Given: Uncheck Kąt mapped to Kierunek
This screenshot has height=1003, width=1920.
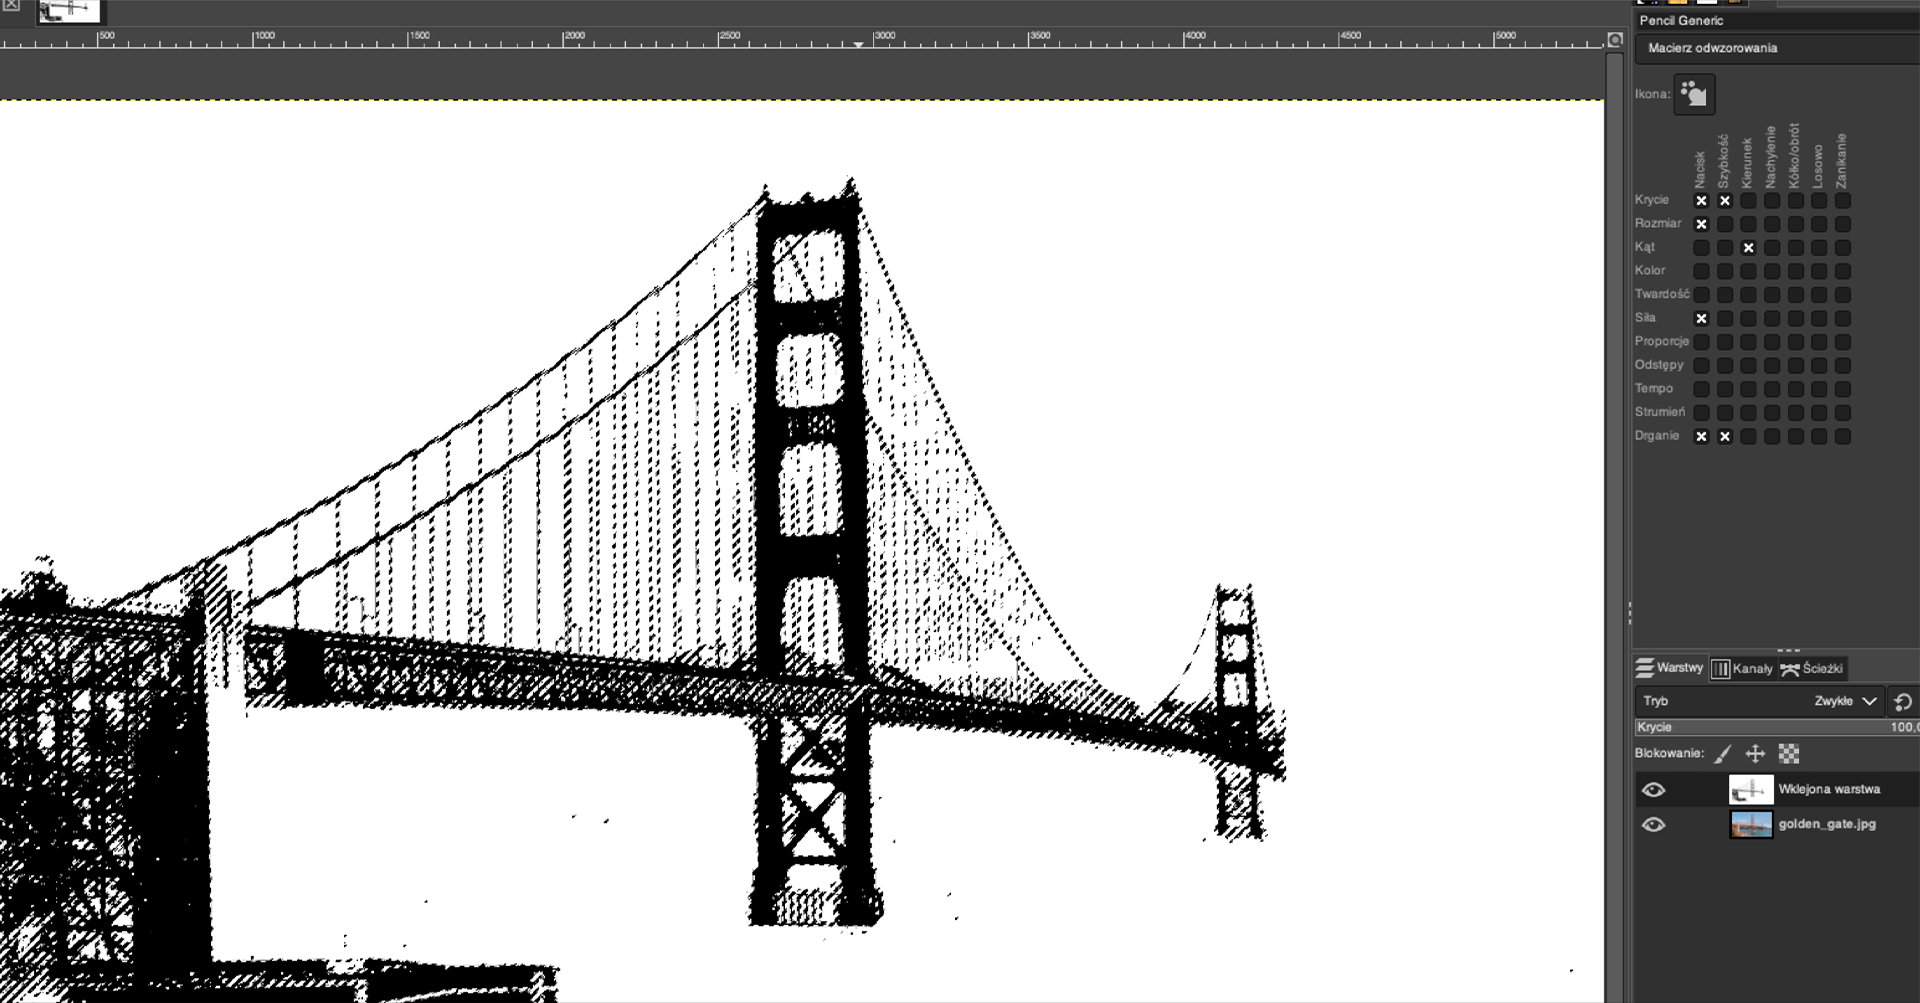Looking at the screenshot, I should 1748,248.
